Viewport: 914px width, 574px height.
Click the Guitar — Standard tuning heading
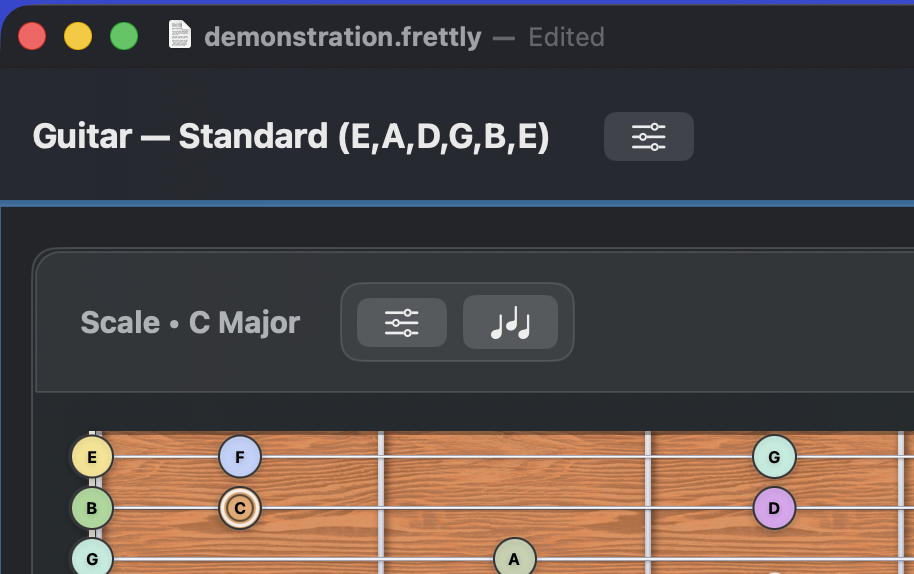291,136
